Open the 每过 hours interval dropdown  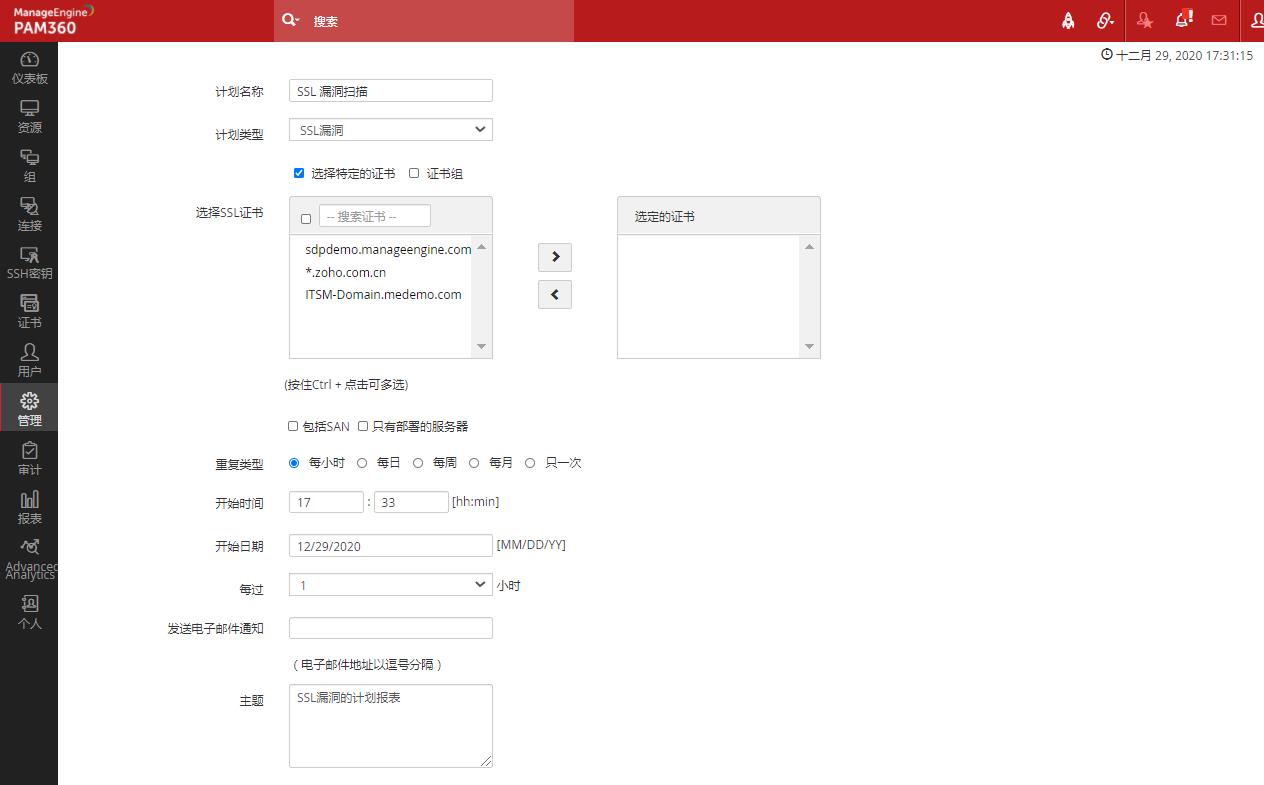[x=390, y=585]
